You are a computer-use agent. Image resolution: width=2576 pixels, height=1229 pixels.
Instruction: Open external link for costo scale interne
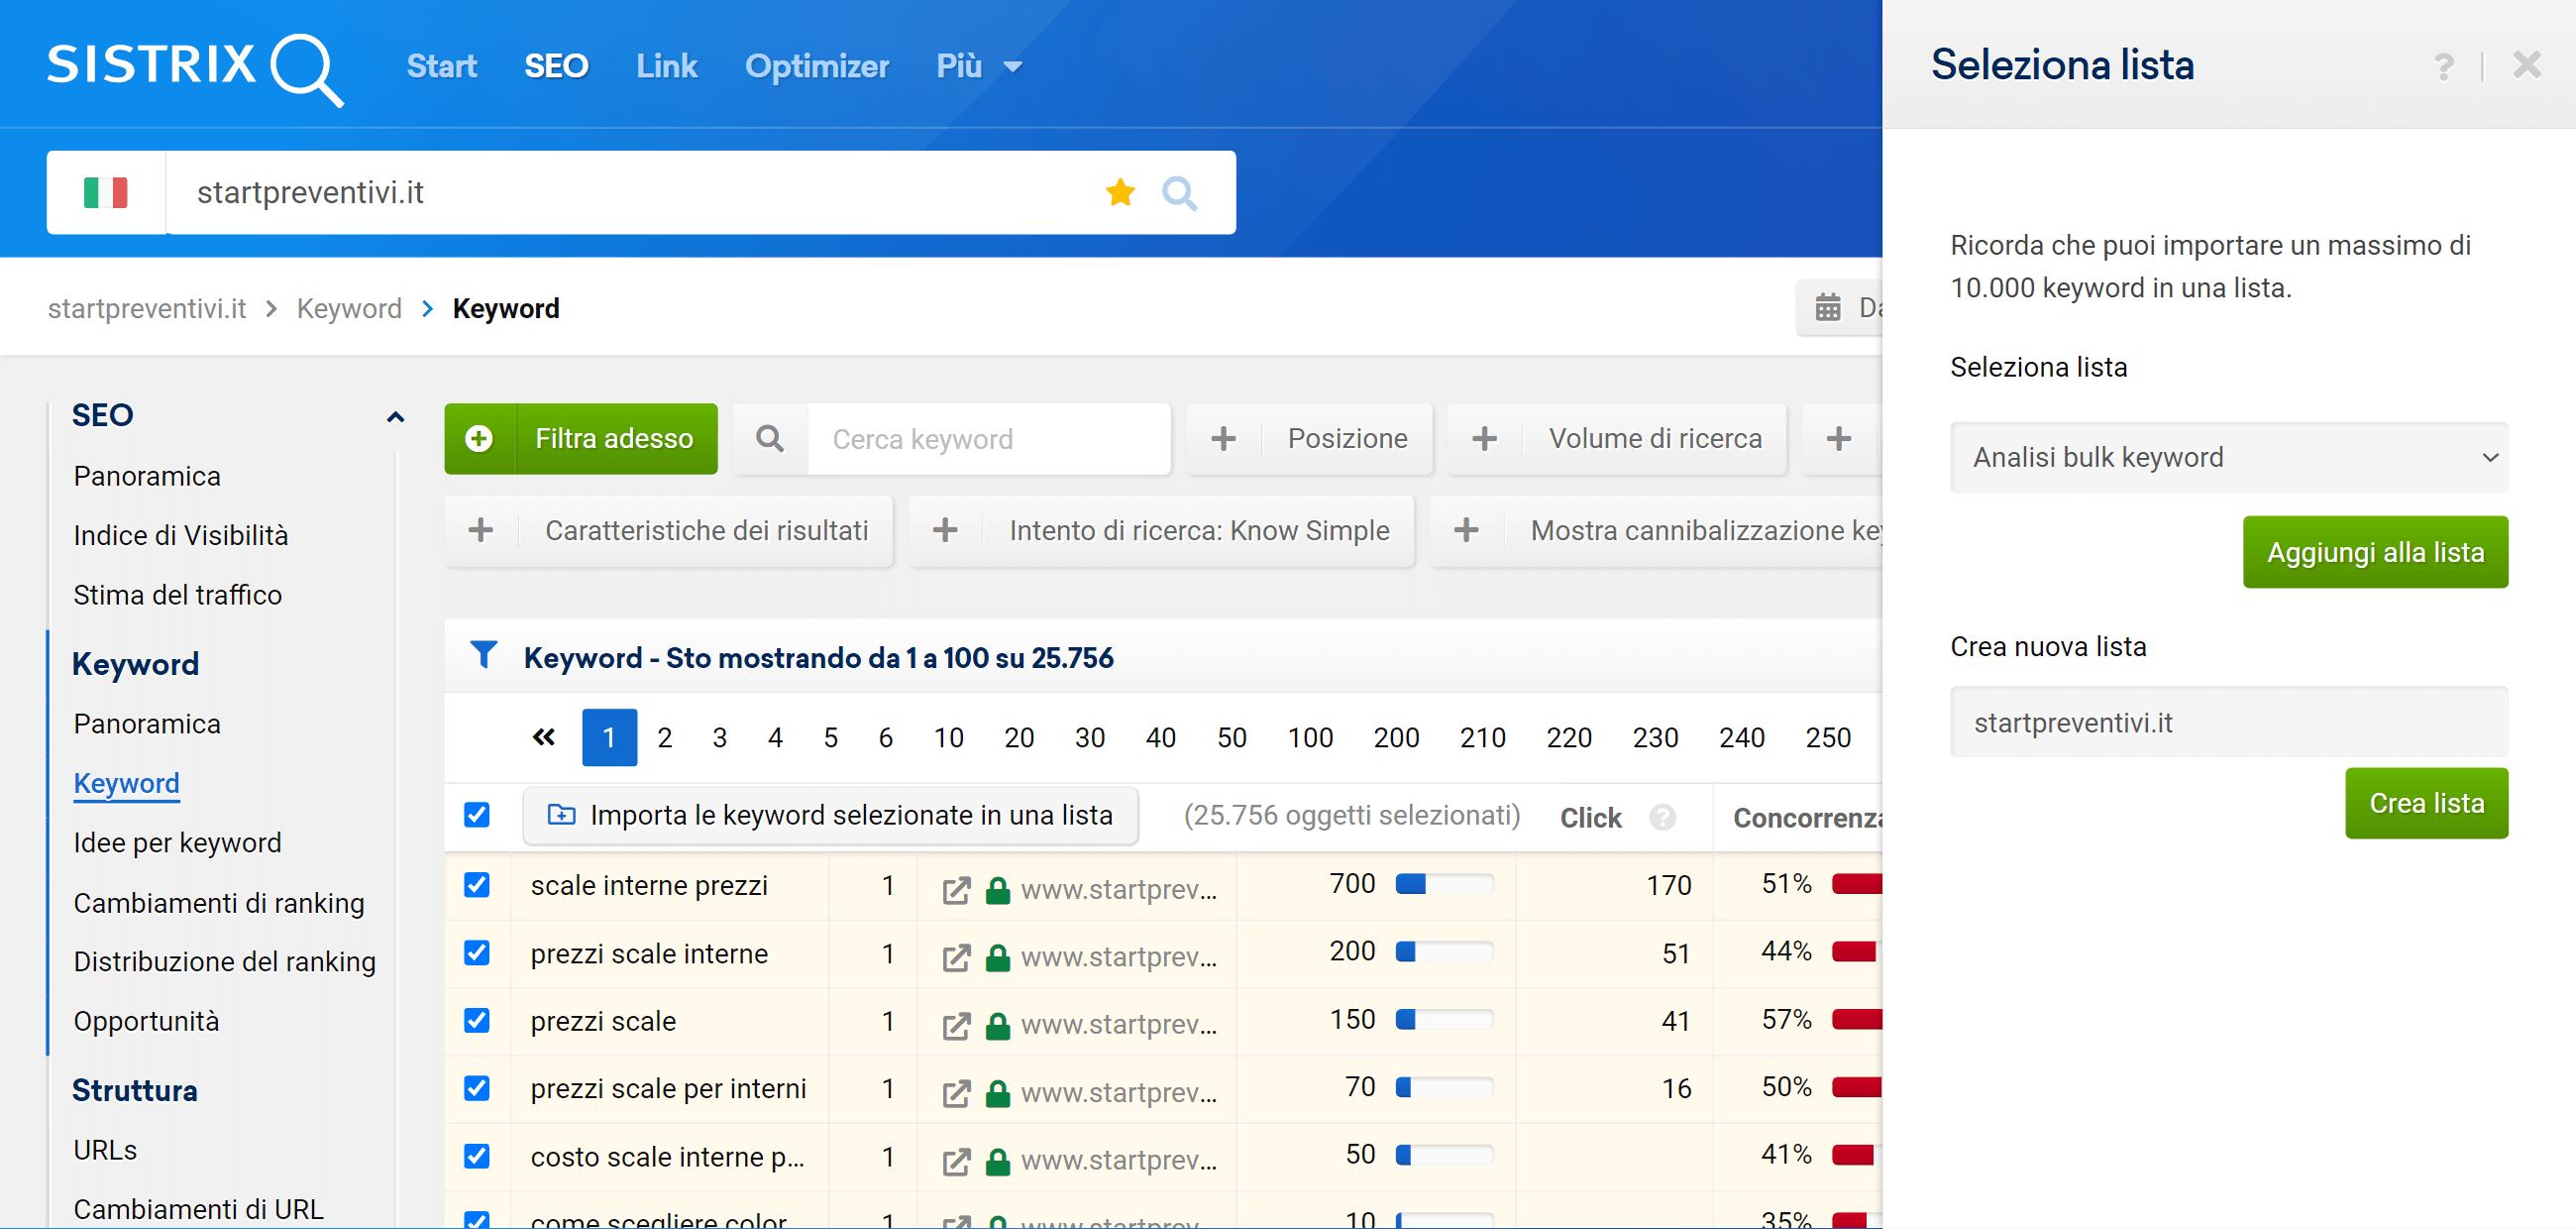point(956,1160)
